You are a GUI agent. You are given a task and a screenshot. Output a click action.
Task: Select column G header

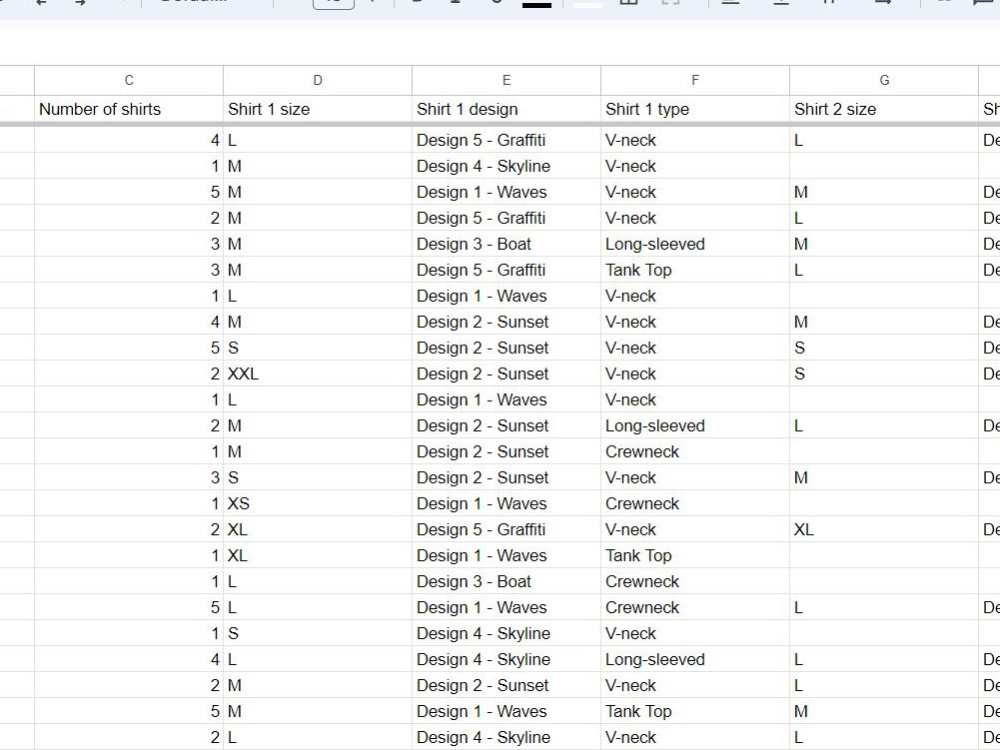(884, 80)
